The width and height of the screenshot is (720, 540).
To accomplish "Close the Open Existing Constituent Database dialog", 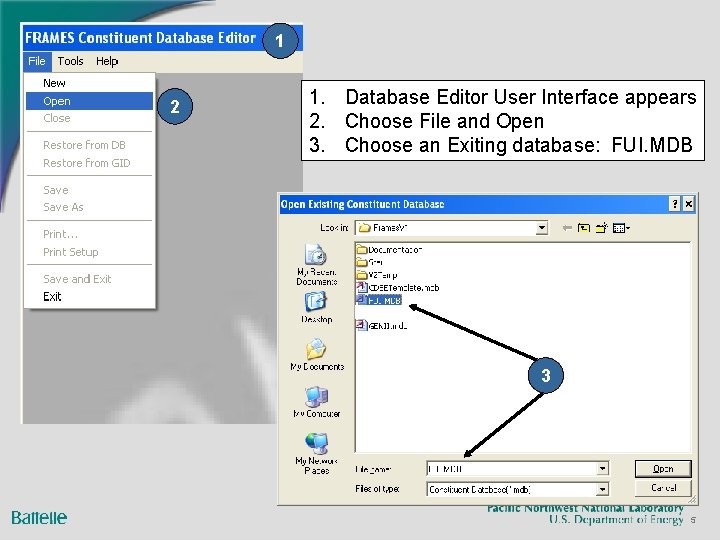I will (688, 204).
